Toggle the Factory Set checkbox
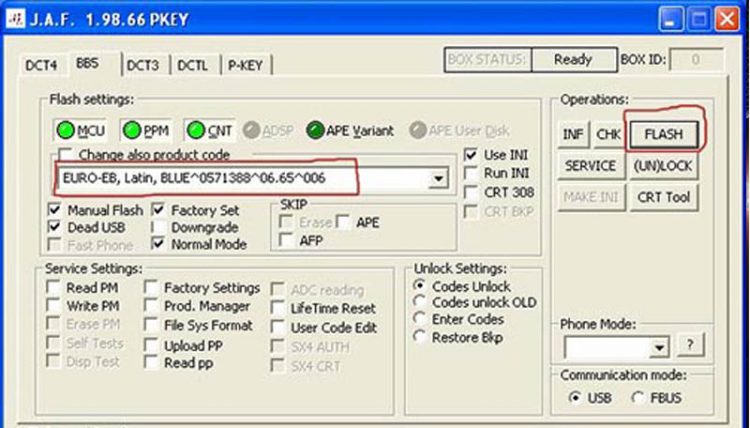The width and height of the screenshot is (750, 428). point(158,209)
